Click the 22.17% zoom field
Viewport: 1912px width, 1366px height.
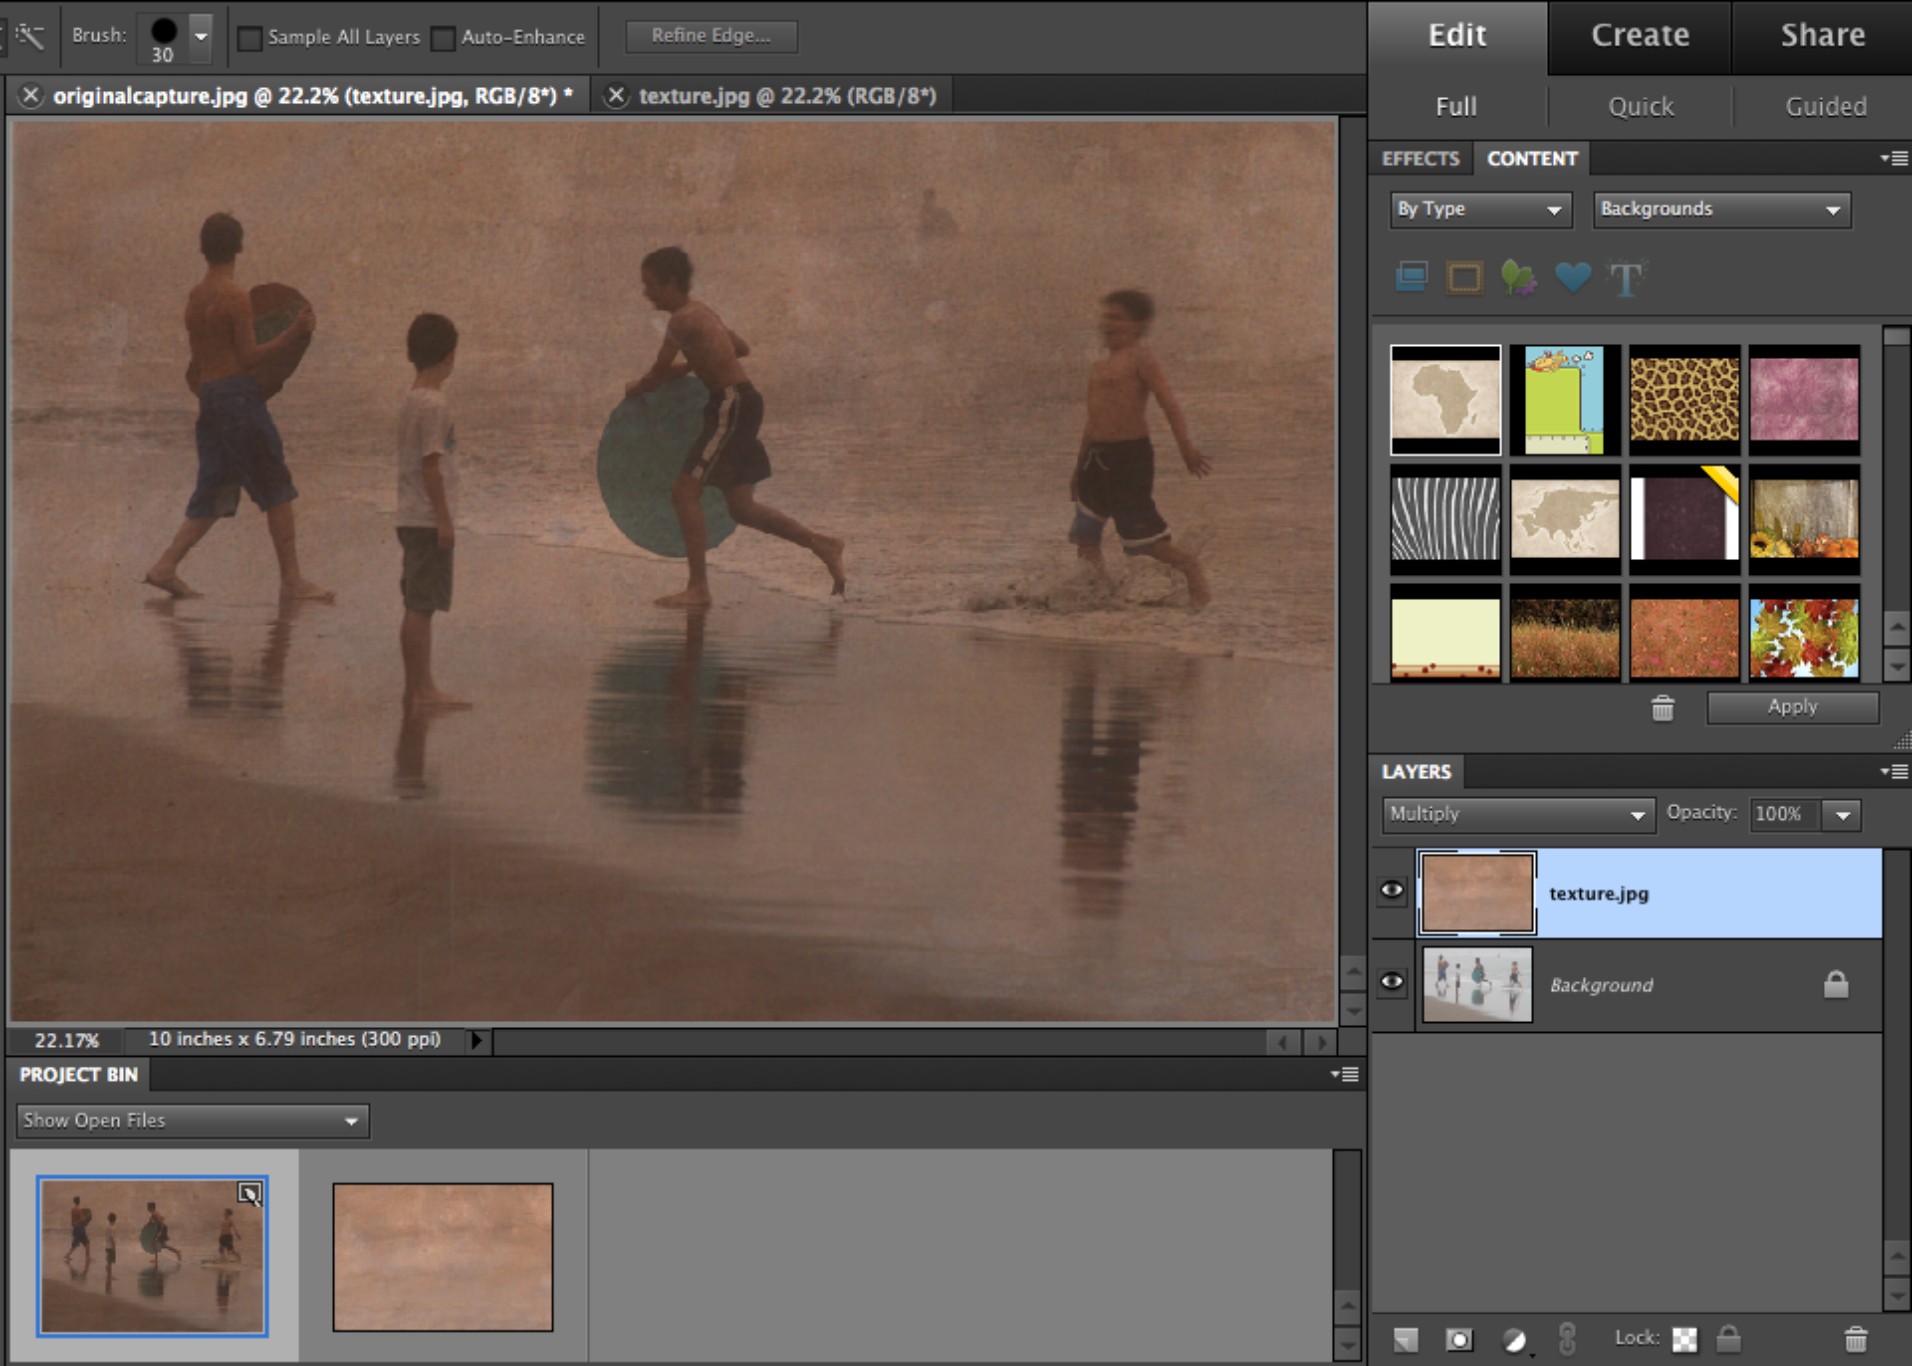pyautogui.click(x=67, y=1040)
